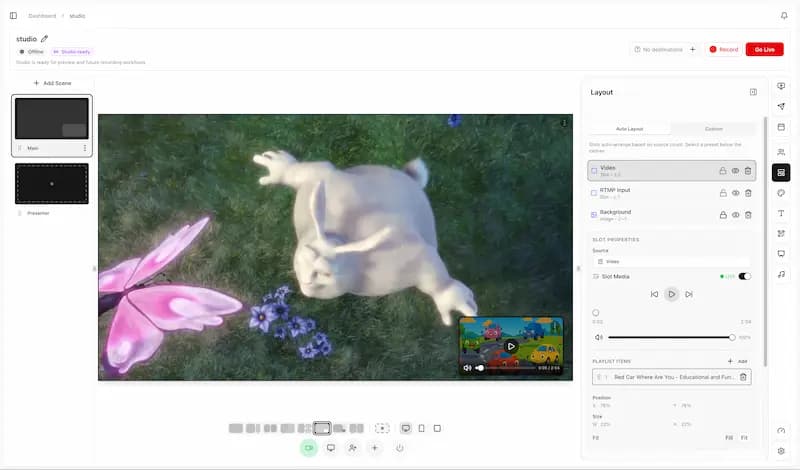This screenshot has height=470, width=800.
Task: Delete the Red Car playlist item
Action: (x=743, y=377)
